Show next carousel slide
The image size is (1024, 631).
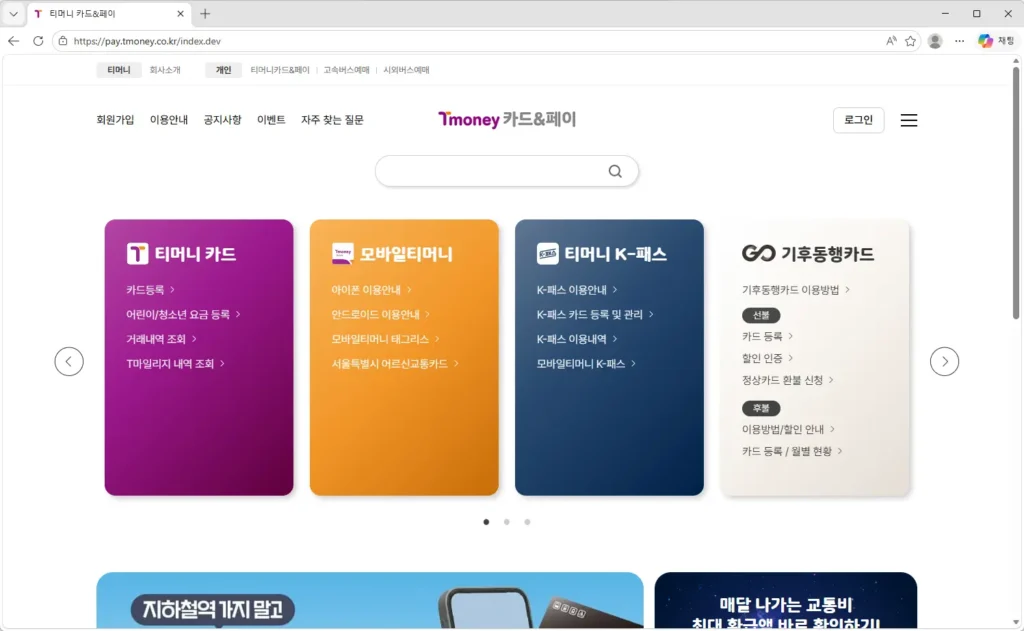(944, 361)
